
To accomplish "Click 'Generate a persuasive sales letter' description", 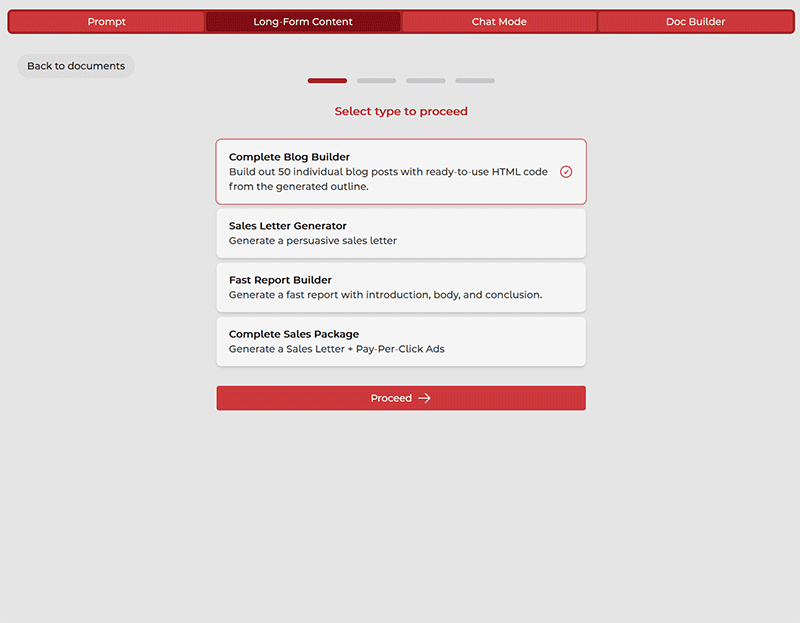I will 312,241.
